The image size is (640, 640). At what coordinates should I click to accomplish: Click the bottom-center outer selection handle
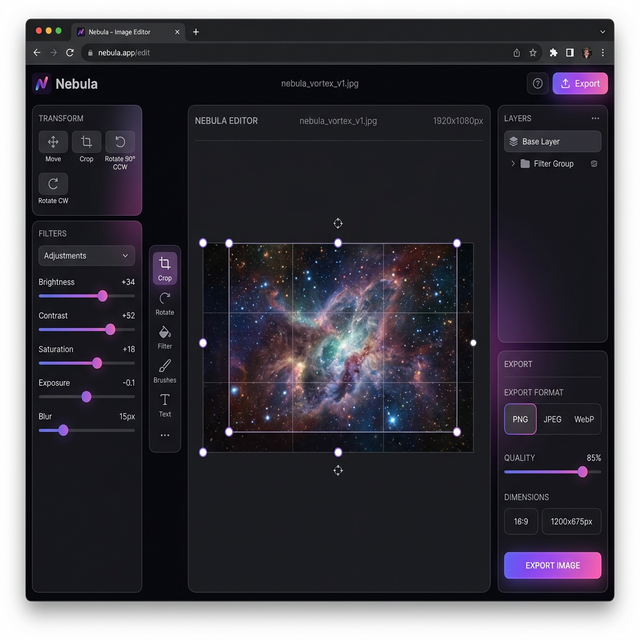point(338,452)
